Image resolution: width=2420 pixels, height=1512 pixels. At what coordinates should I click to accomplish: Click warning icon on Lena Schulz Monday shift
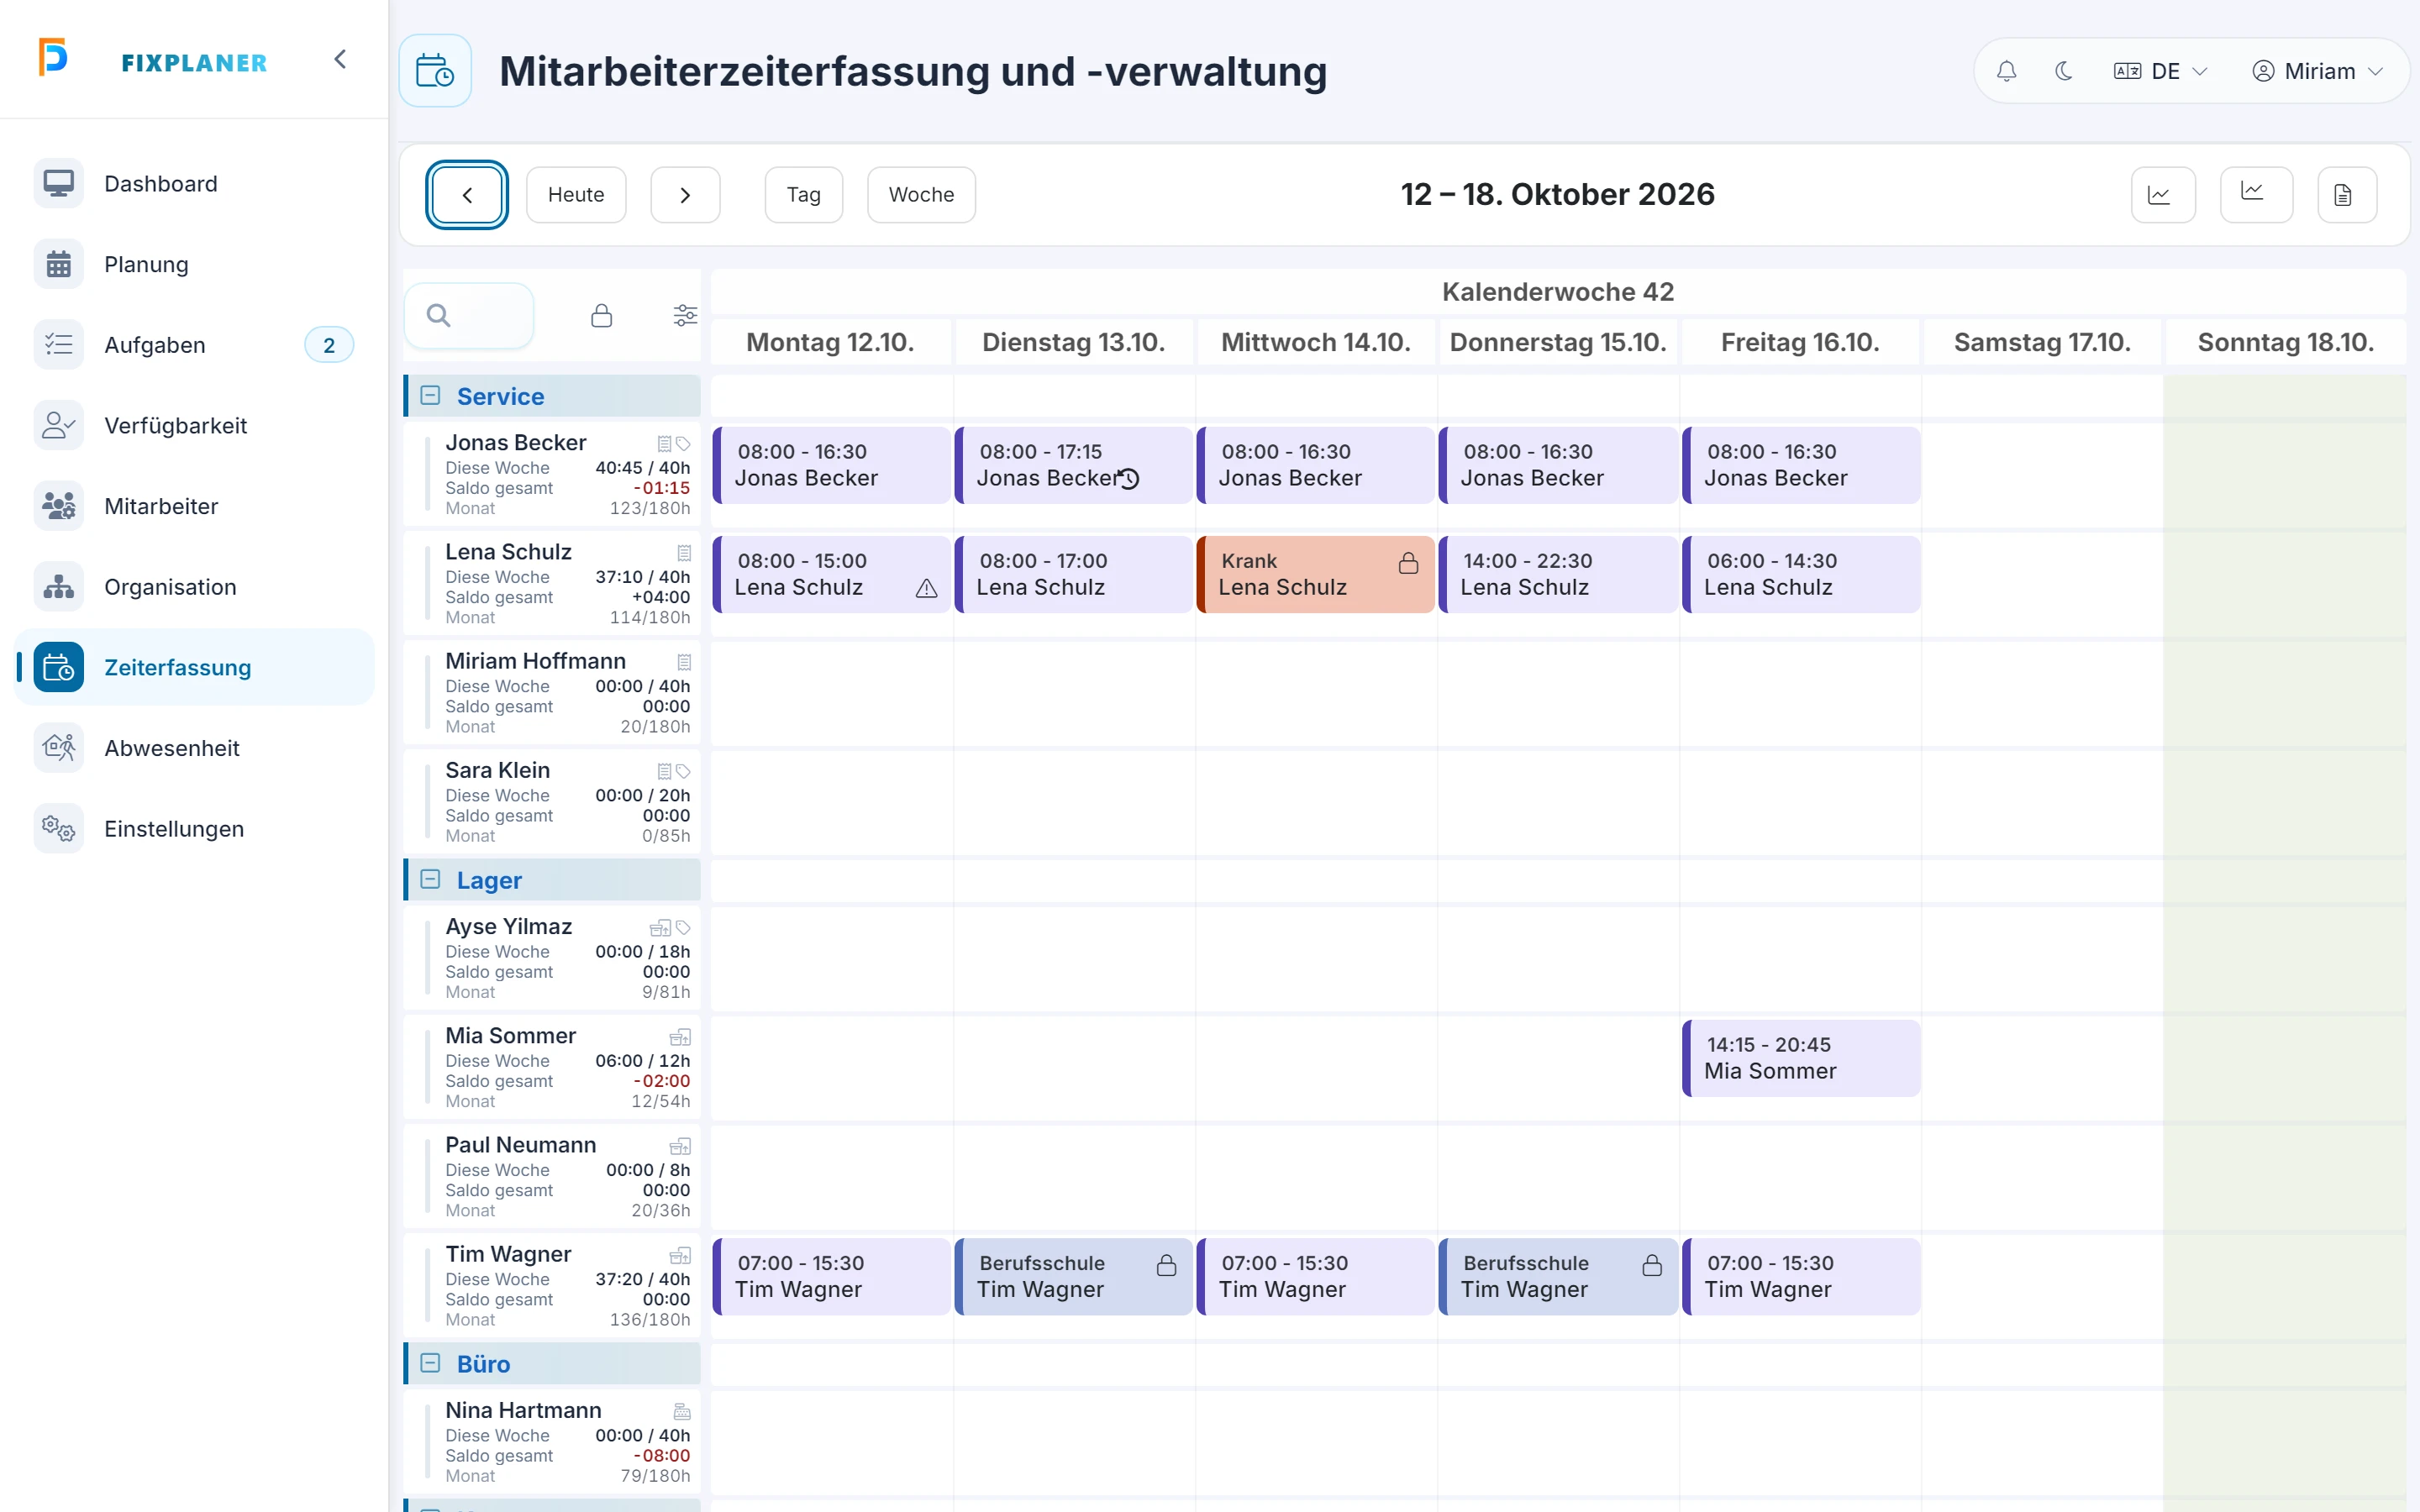[926, 589]
